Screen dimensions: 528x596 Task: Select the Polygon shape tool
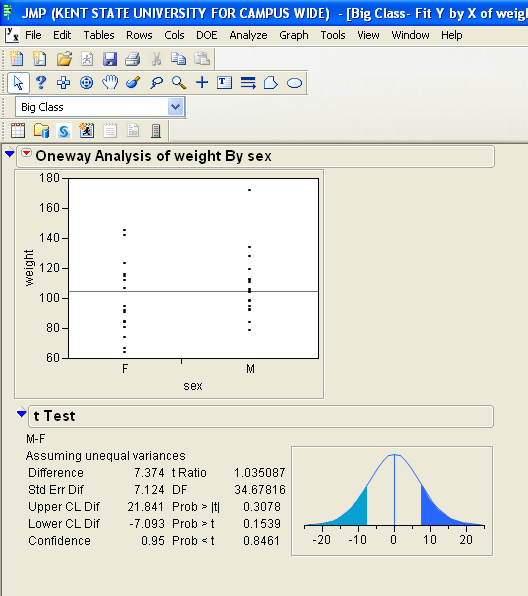tap(271, 82)
